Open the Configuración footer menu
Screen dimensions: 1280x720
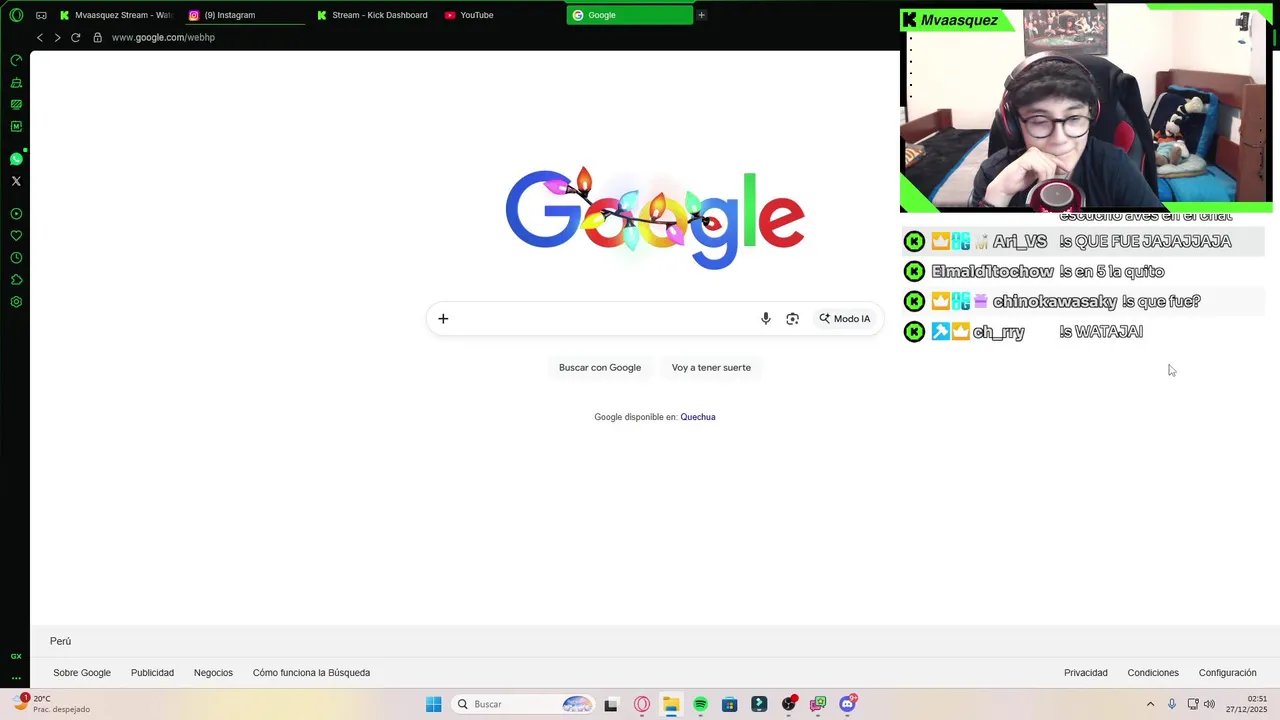[x=1228, y=673]
